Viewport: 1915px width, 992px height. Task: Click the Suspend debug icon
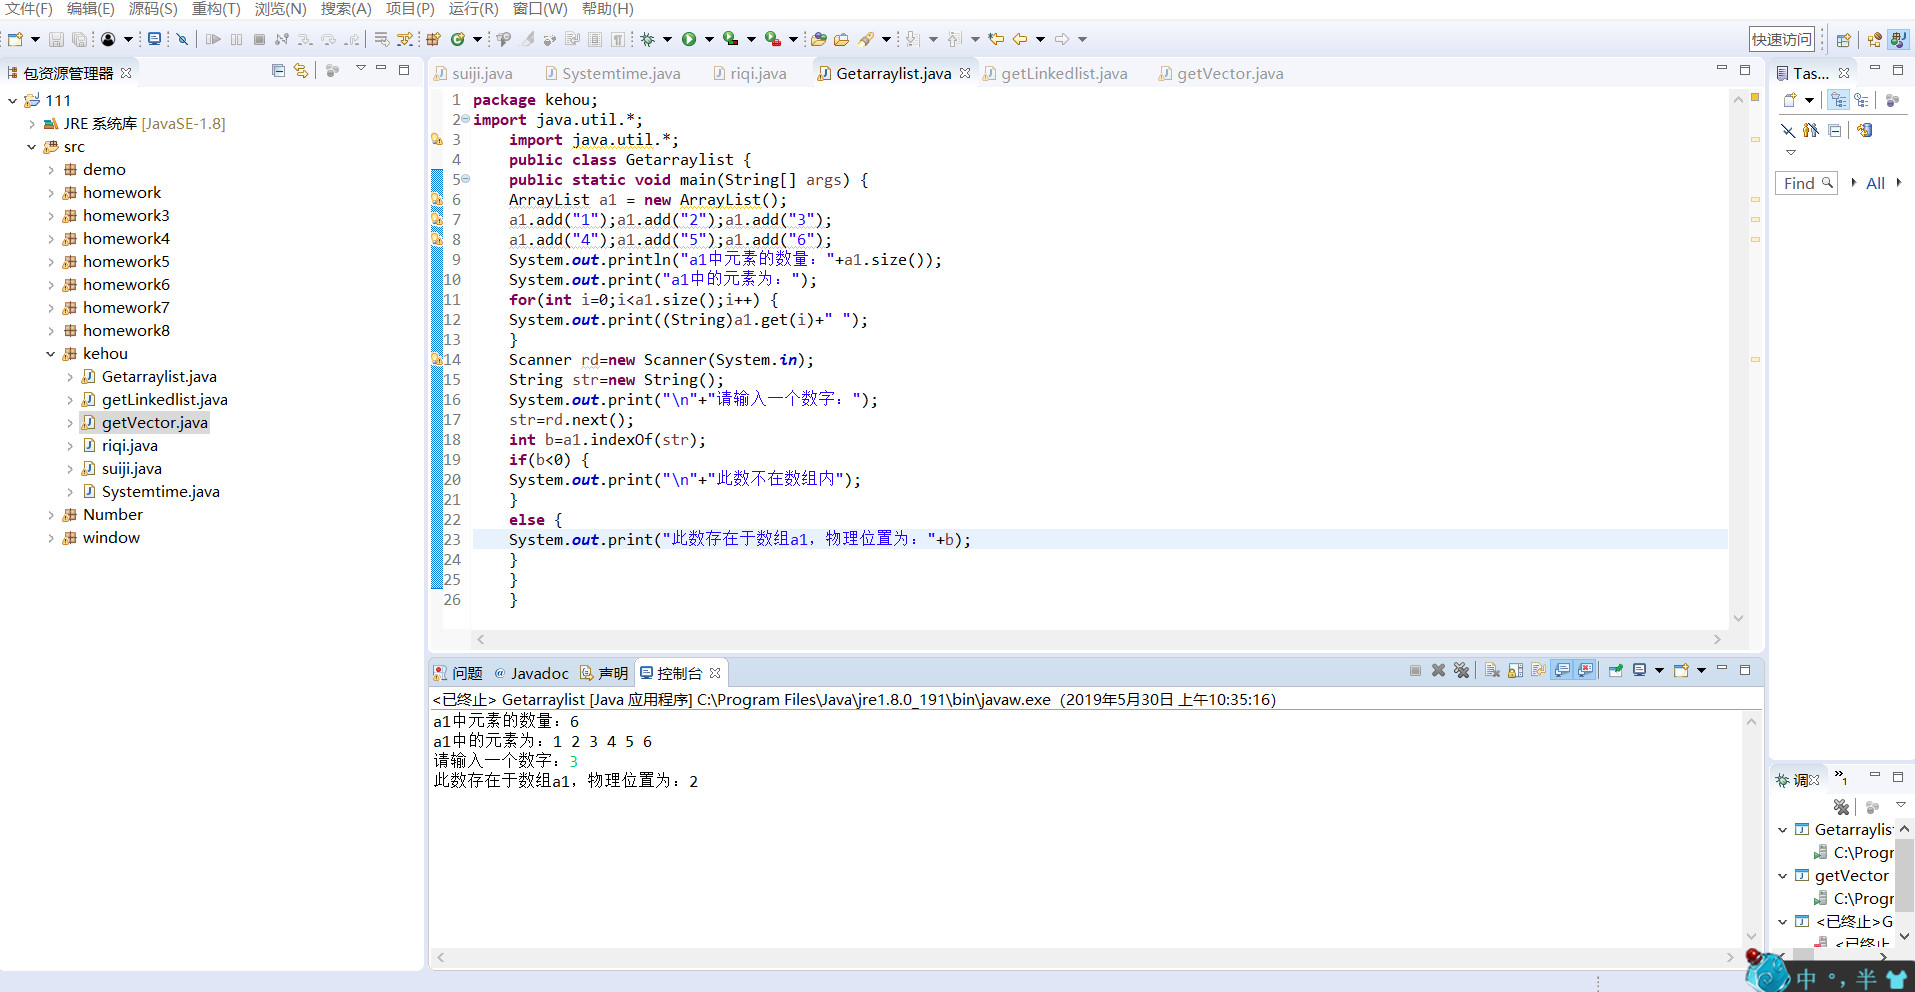(236, 39)
